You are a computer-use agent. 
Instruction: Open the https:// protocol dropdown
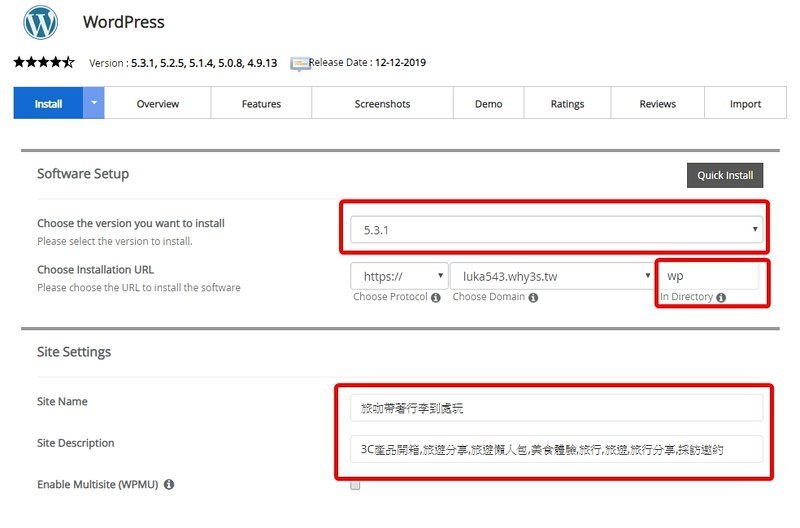[x=399, y=276]
